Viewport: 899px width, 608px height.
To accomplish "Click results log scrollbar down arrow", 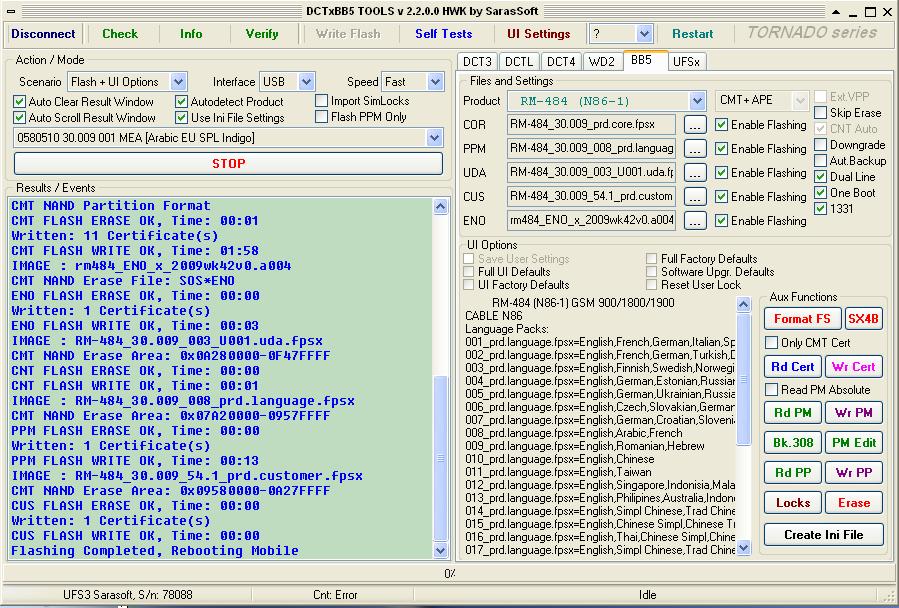I will [x=440, y=551].
